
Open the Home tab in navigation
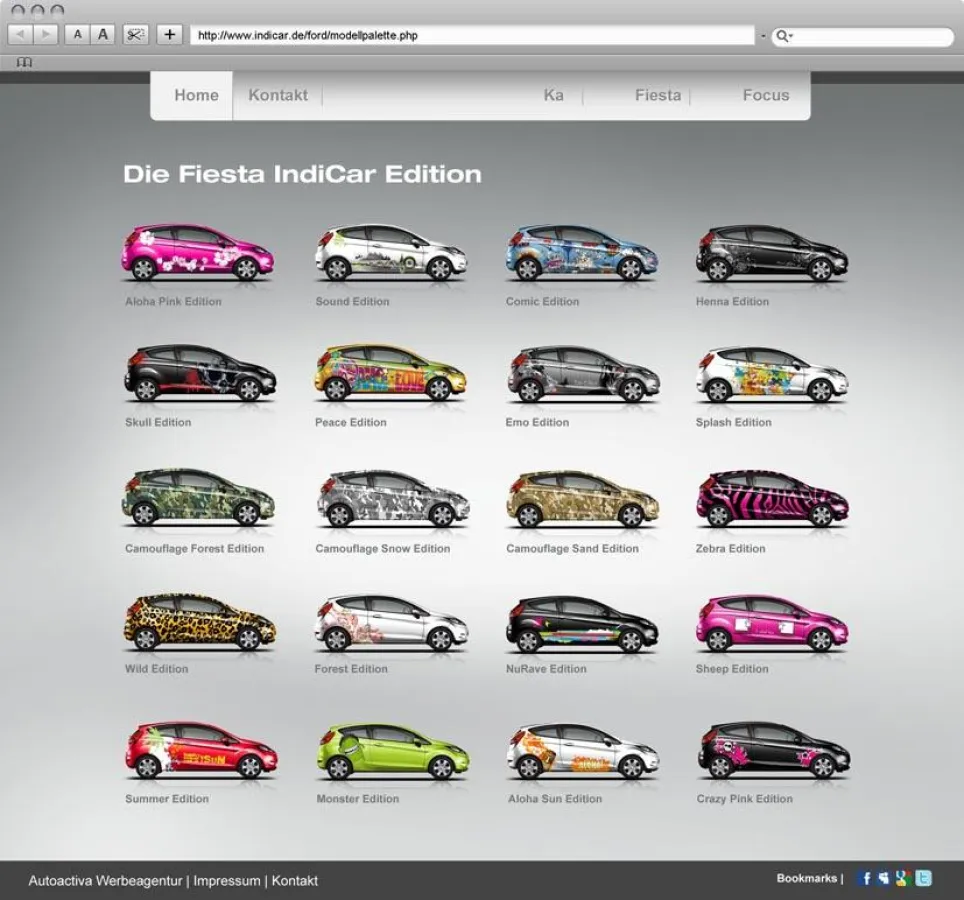[196, 95]
